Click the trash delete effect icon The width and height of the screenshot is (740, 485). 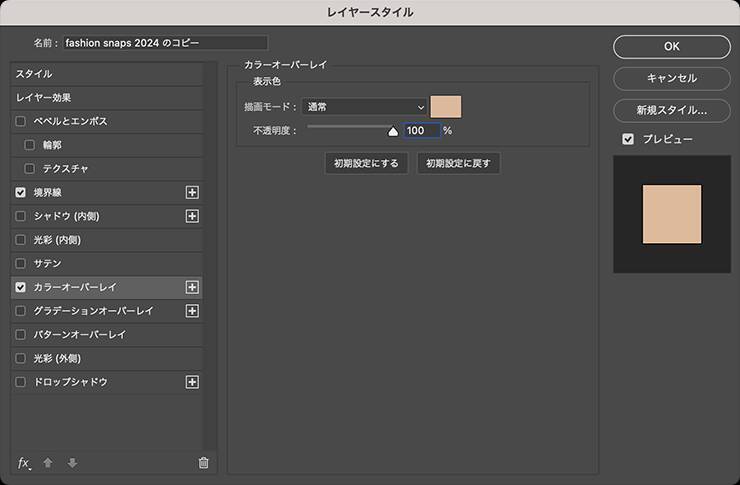click(x=204, y=462)
